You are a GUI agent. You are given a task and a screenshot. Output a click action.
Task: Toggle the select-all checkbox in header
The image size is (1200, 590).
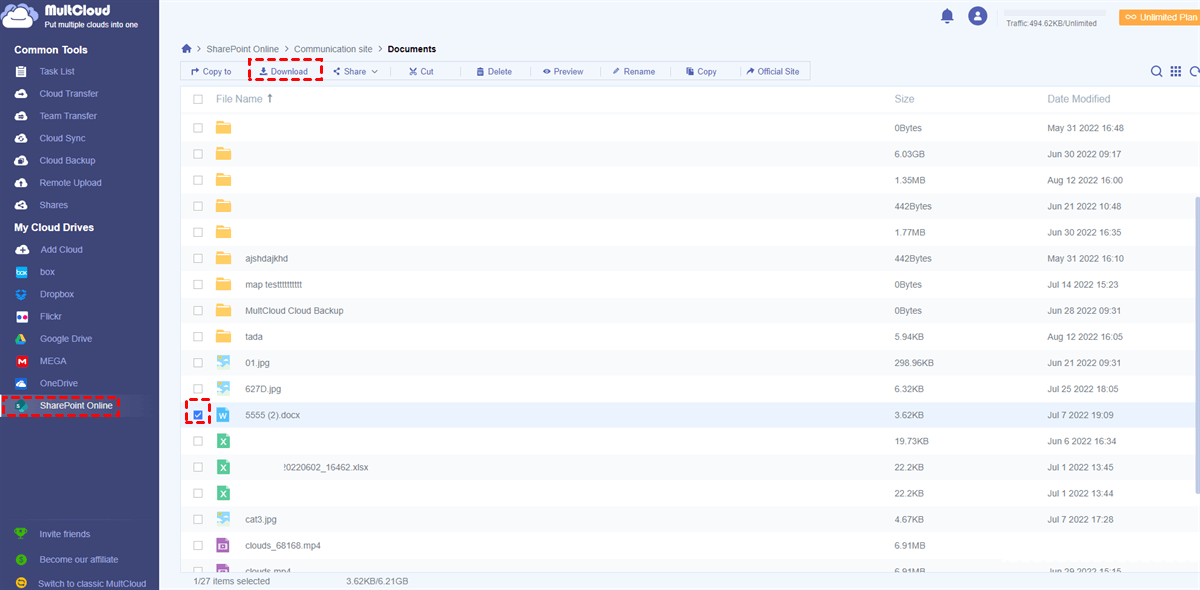click(198, 99)
